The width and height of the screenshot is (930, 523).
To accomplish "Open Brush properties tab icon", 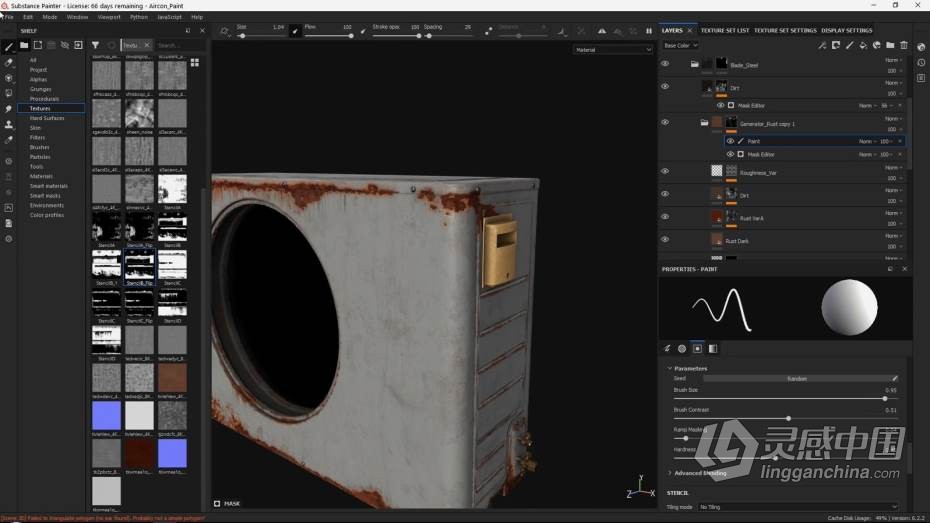I will [x=667, y=349].
